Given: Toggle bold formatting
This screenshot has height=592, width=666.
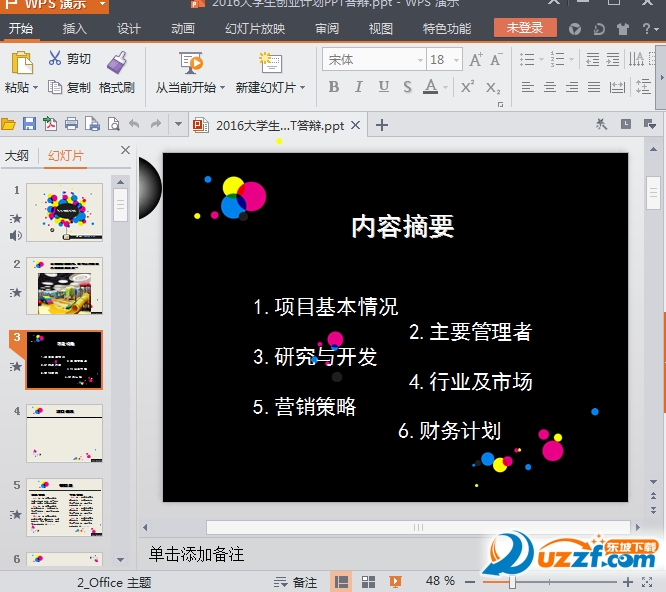Looking at the screenshot, I should [x=334, y=87].
